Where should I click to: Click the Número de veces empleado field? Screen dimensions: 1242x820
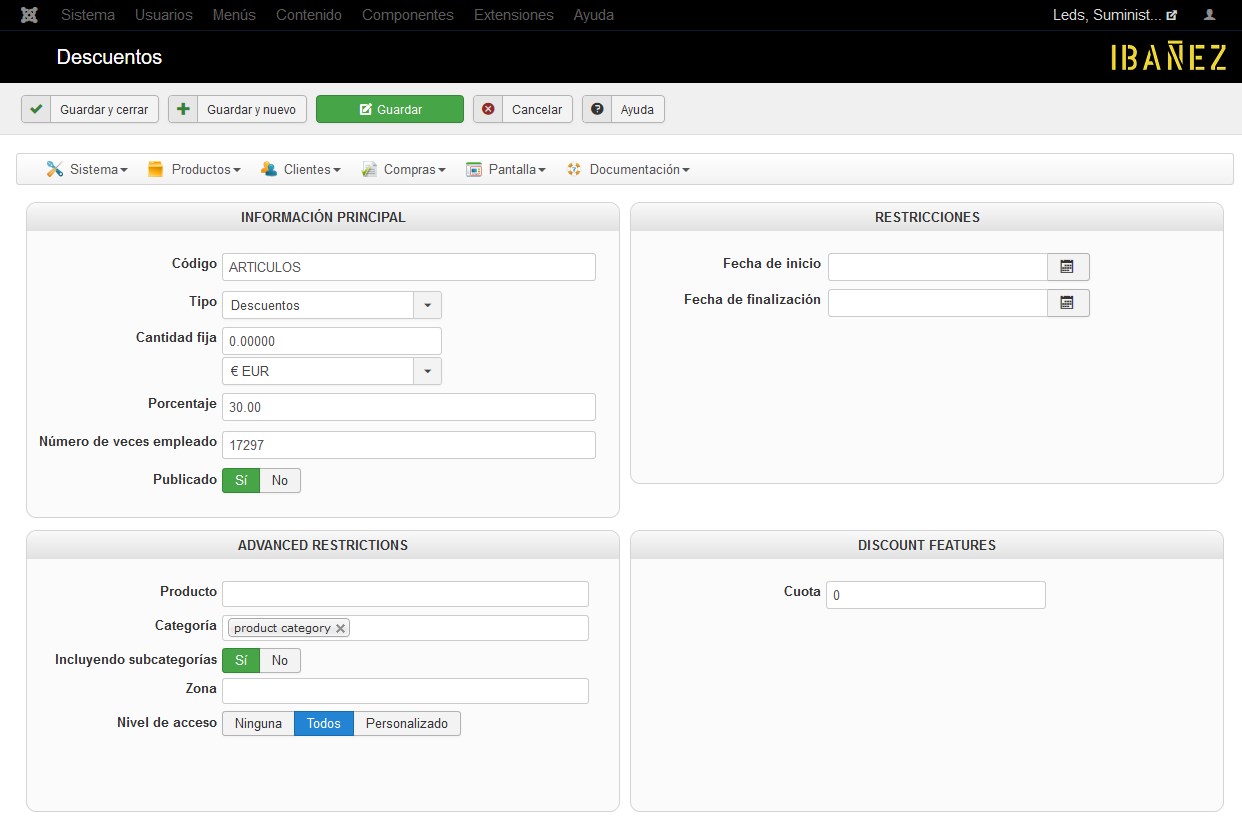(409, 445)
